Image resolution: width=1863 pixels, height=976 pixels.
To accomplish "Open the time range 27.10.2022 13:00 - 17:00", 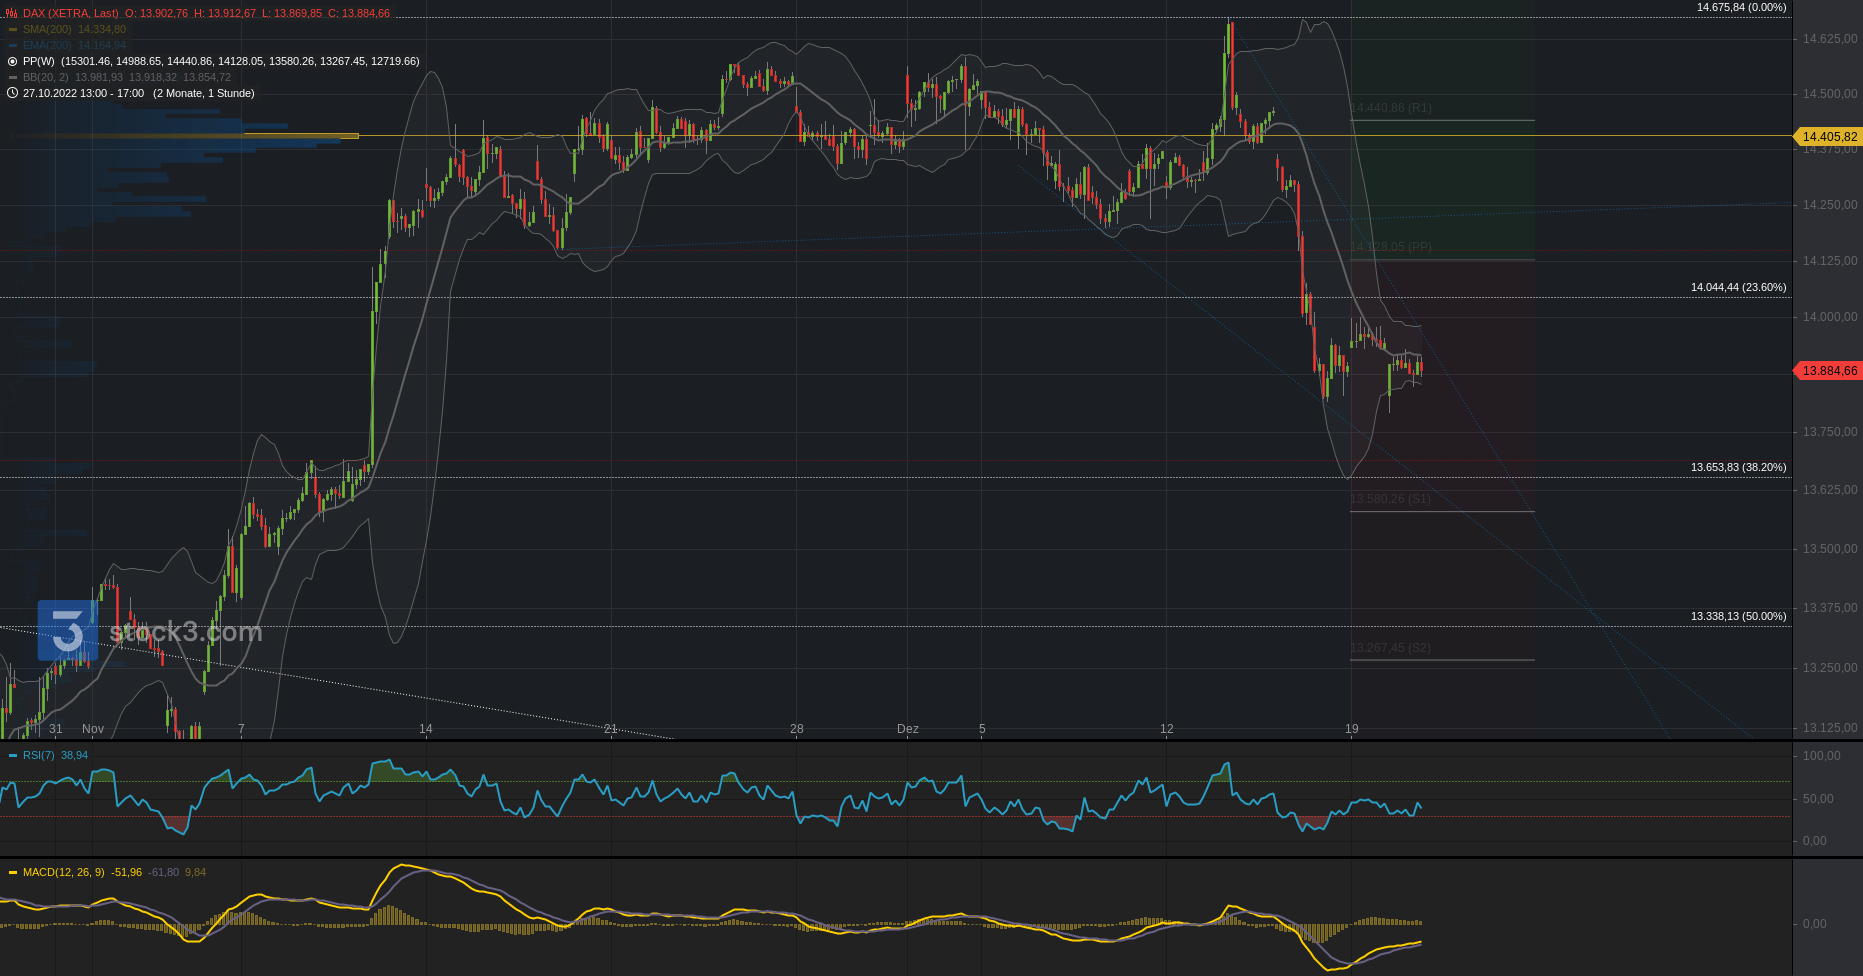I will [x=84, y=93].
